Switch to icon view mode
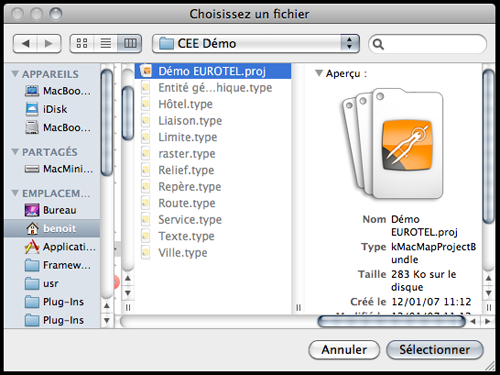This screenshot has height=375, width=500. tap(82, 44)
